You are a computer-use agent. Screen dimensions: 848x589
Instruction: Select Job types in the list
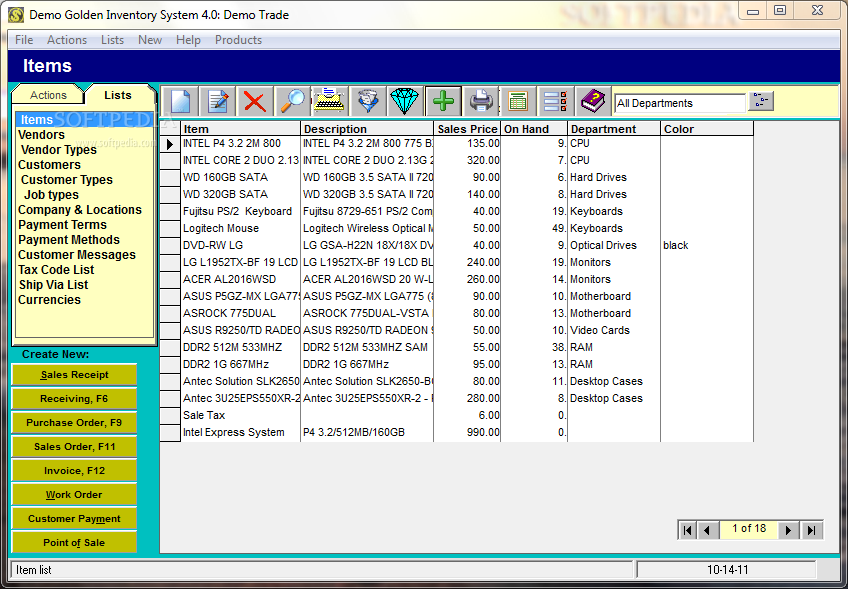[x=51, y=195]
